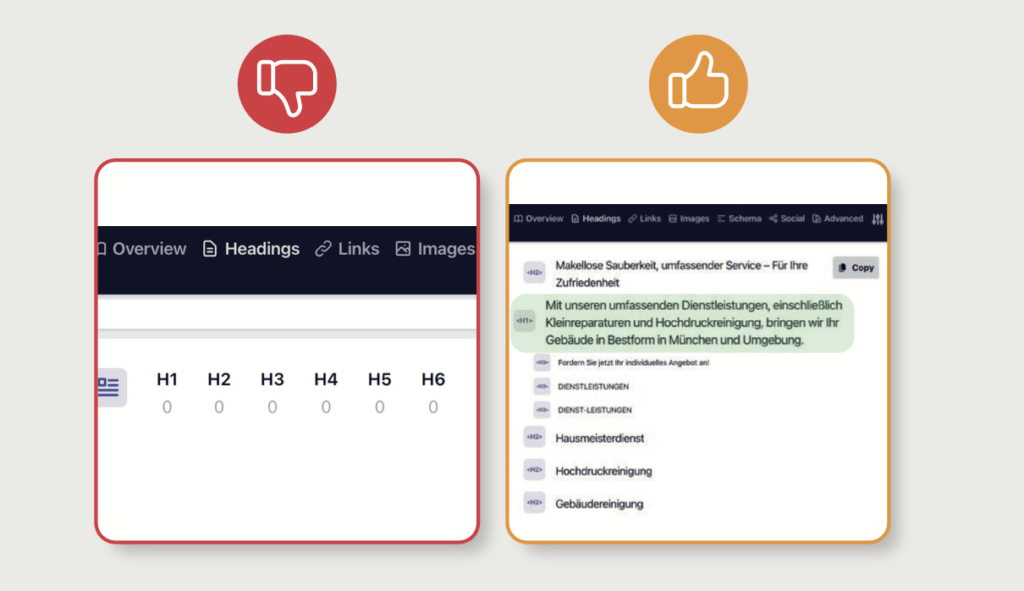Click the 0 count under H6
Image resolution: width=1024 pixels, height=591 pixels.
click(x=433, y=407)
